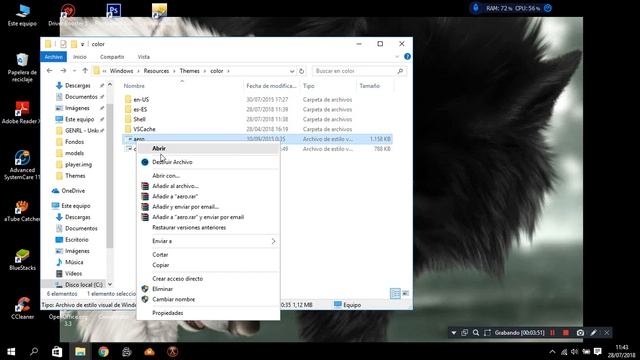The width and height of the screenshot is (640, 360).
Task: Open the Compartir ribbon tab
Action: pos(112,57)
